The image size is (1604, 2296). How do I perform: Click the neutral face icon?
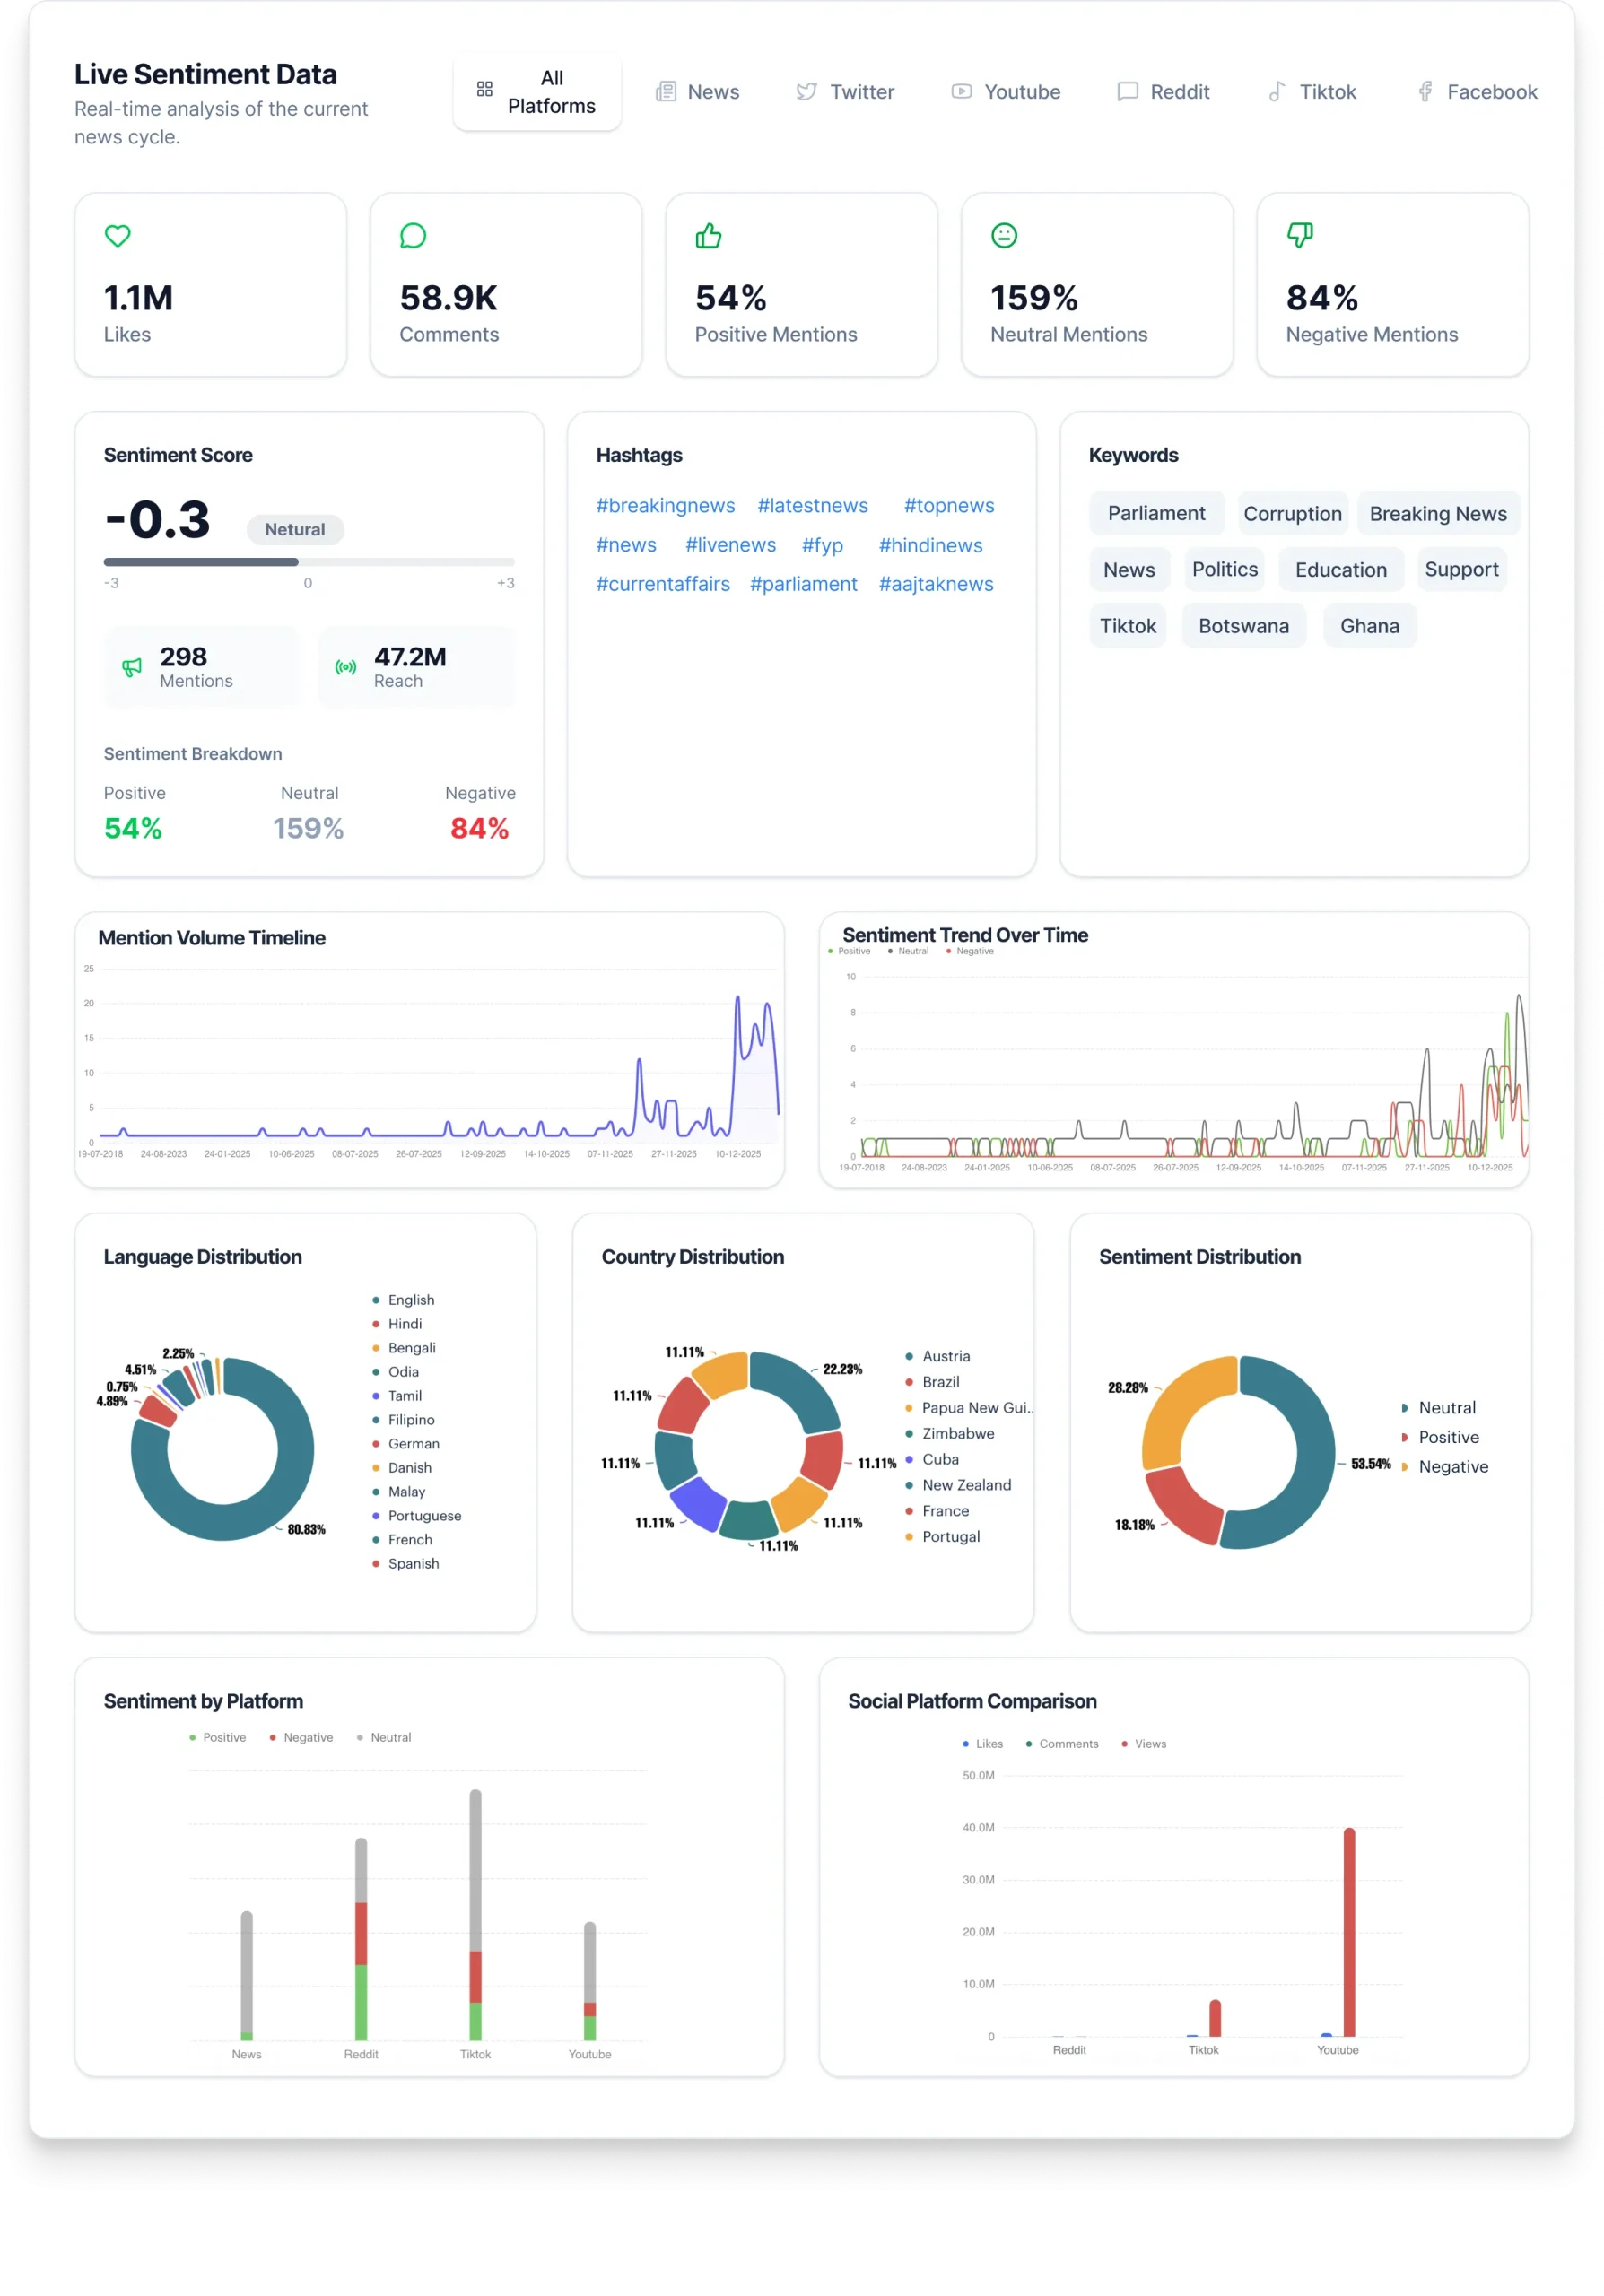tap(1004, 236)
